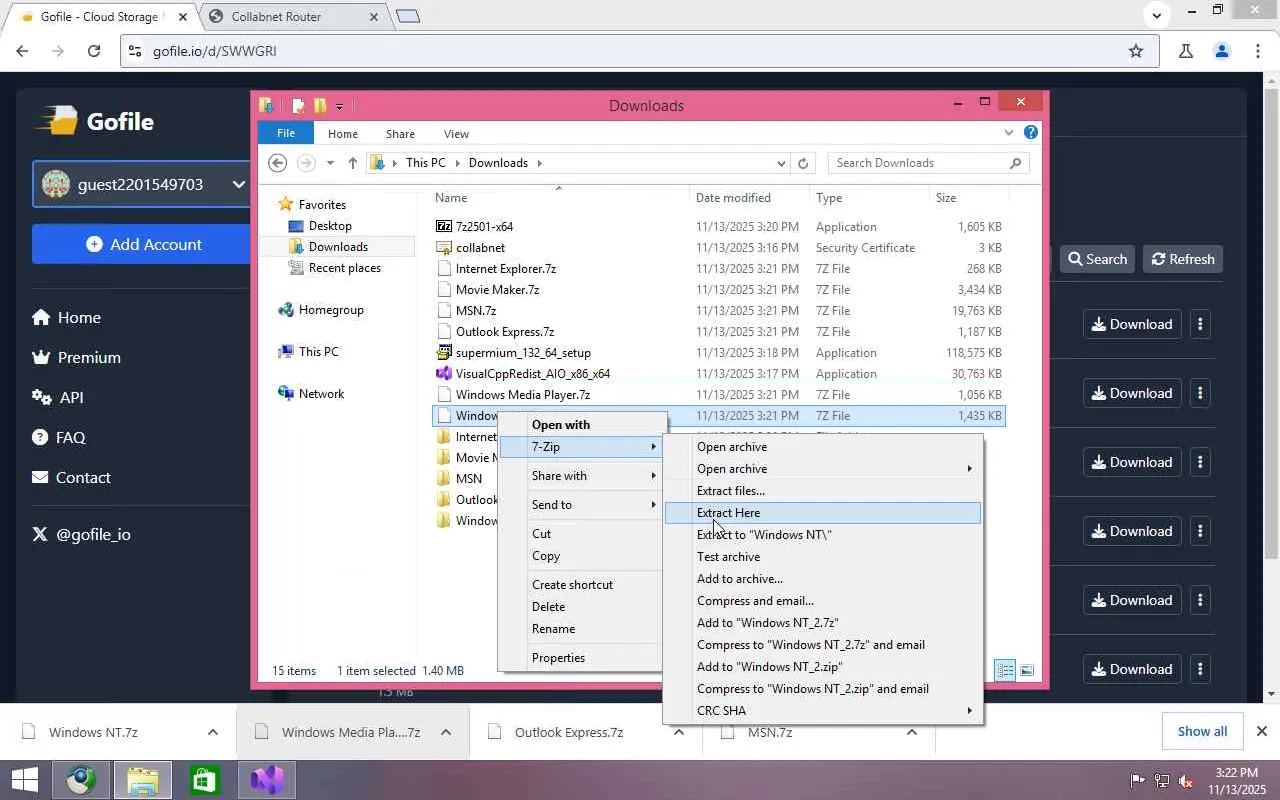Open the browser profile avatar icon
Image resolution: width=1280 pixels, height=800 pixels.
point(1222,51)
